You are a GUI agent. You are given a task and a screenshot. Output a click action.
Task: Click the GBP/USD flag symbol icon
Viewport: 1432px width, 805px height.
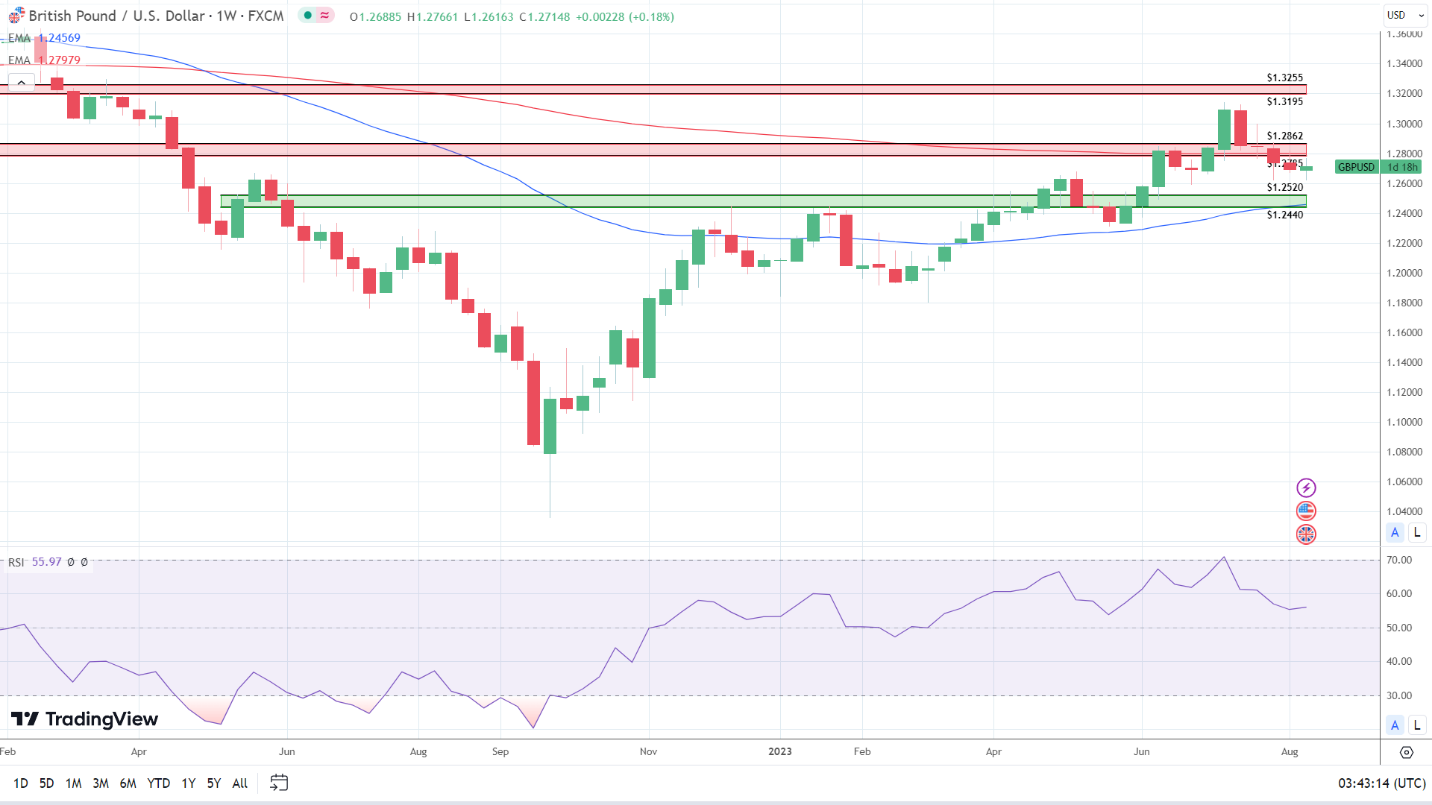[x=16, y=17]
